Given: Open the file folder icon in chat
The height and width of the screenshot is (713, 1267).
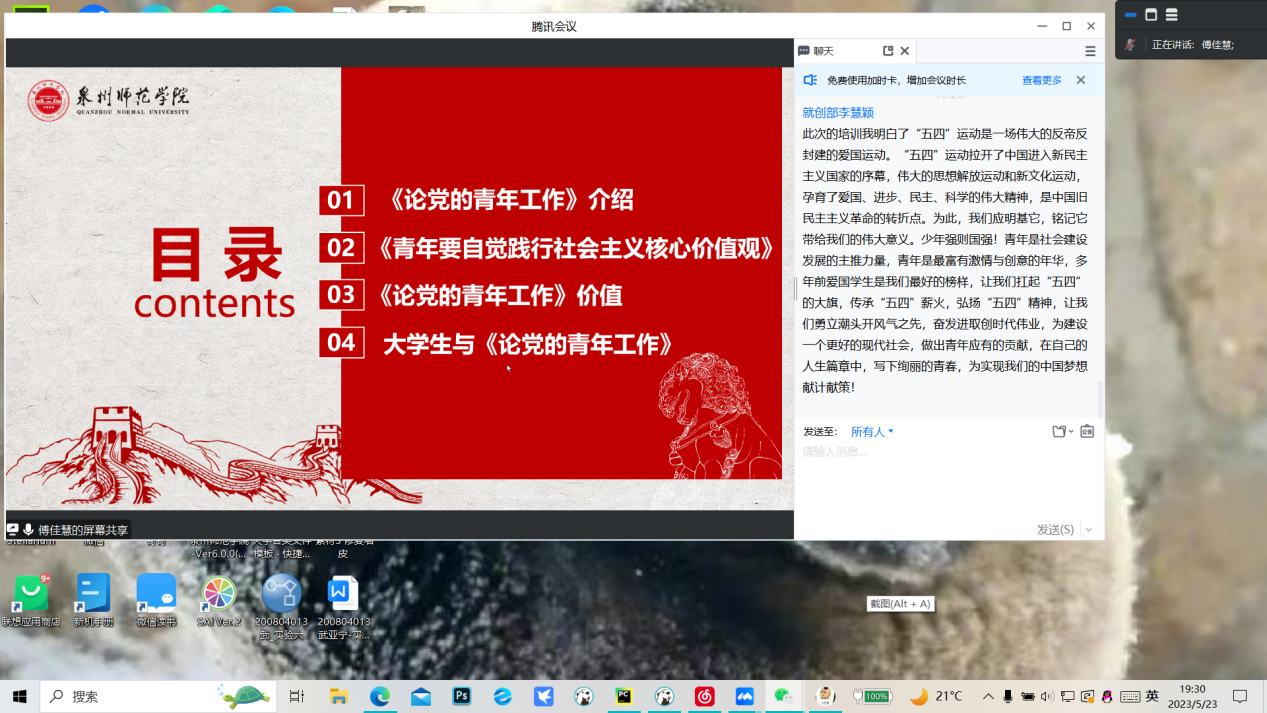Looking at the screenshot, I should point(1060,431).
